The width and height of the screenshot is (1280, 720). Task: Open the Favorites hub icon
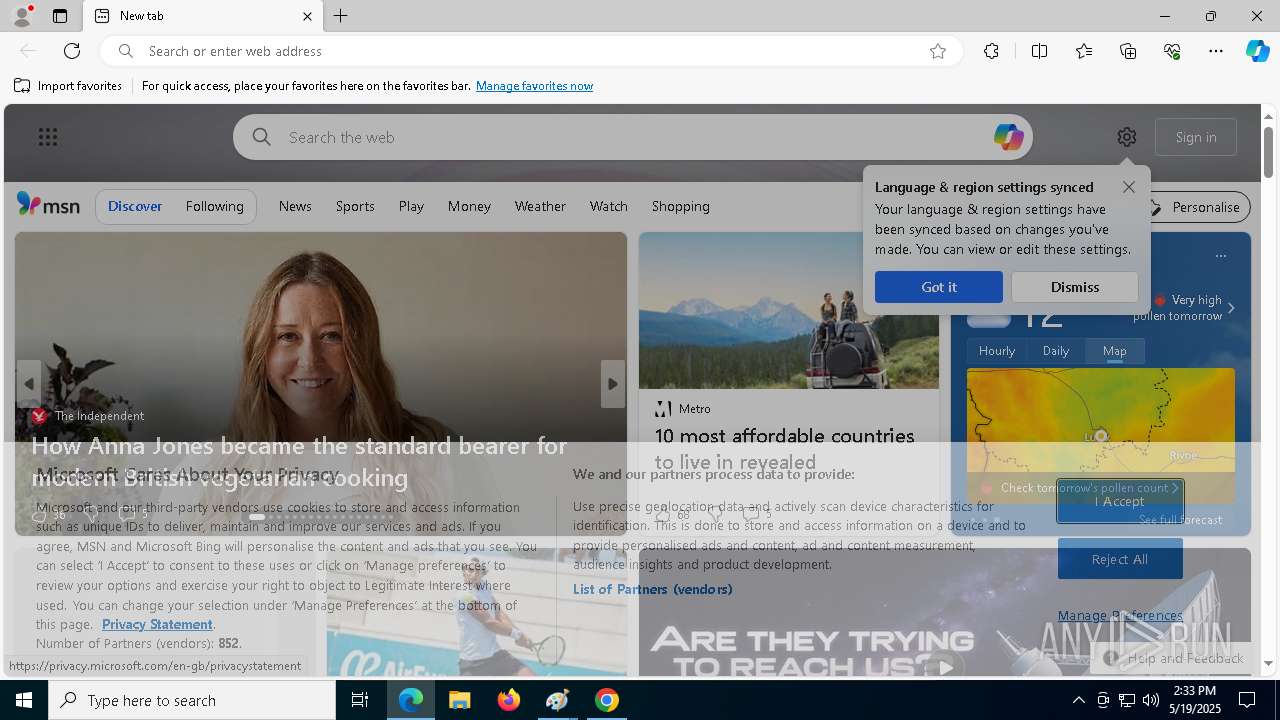(1084, 51)
